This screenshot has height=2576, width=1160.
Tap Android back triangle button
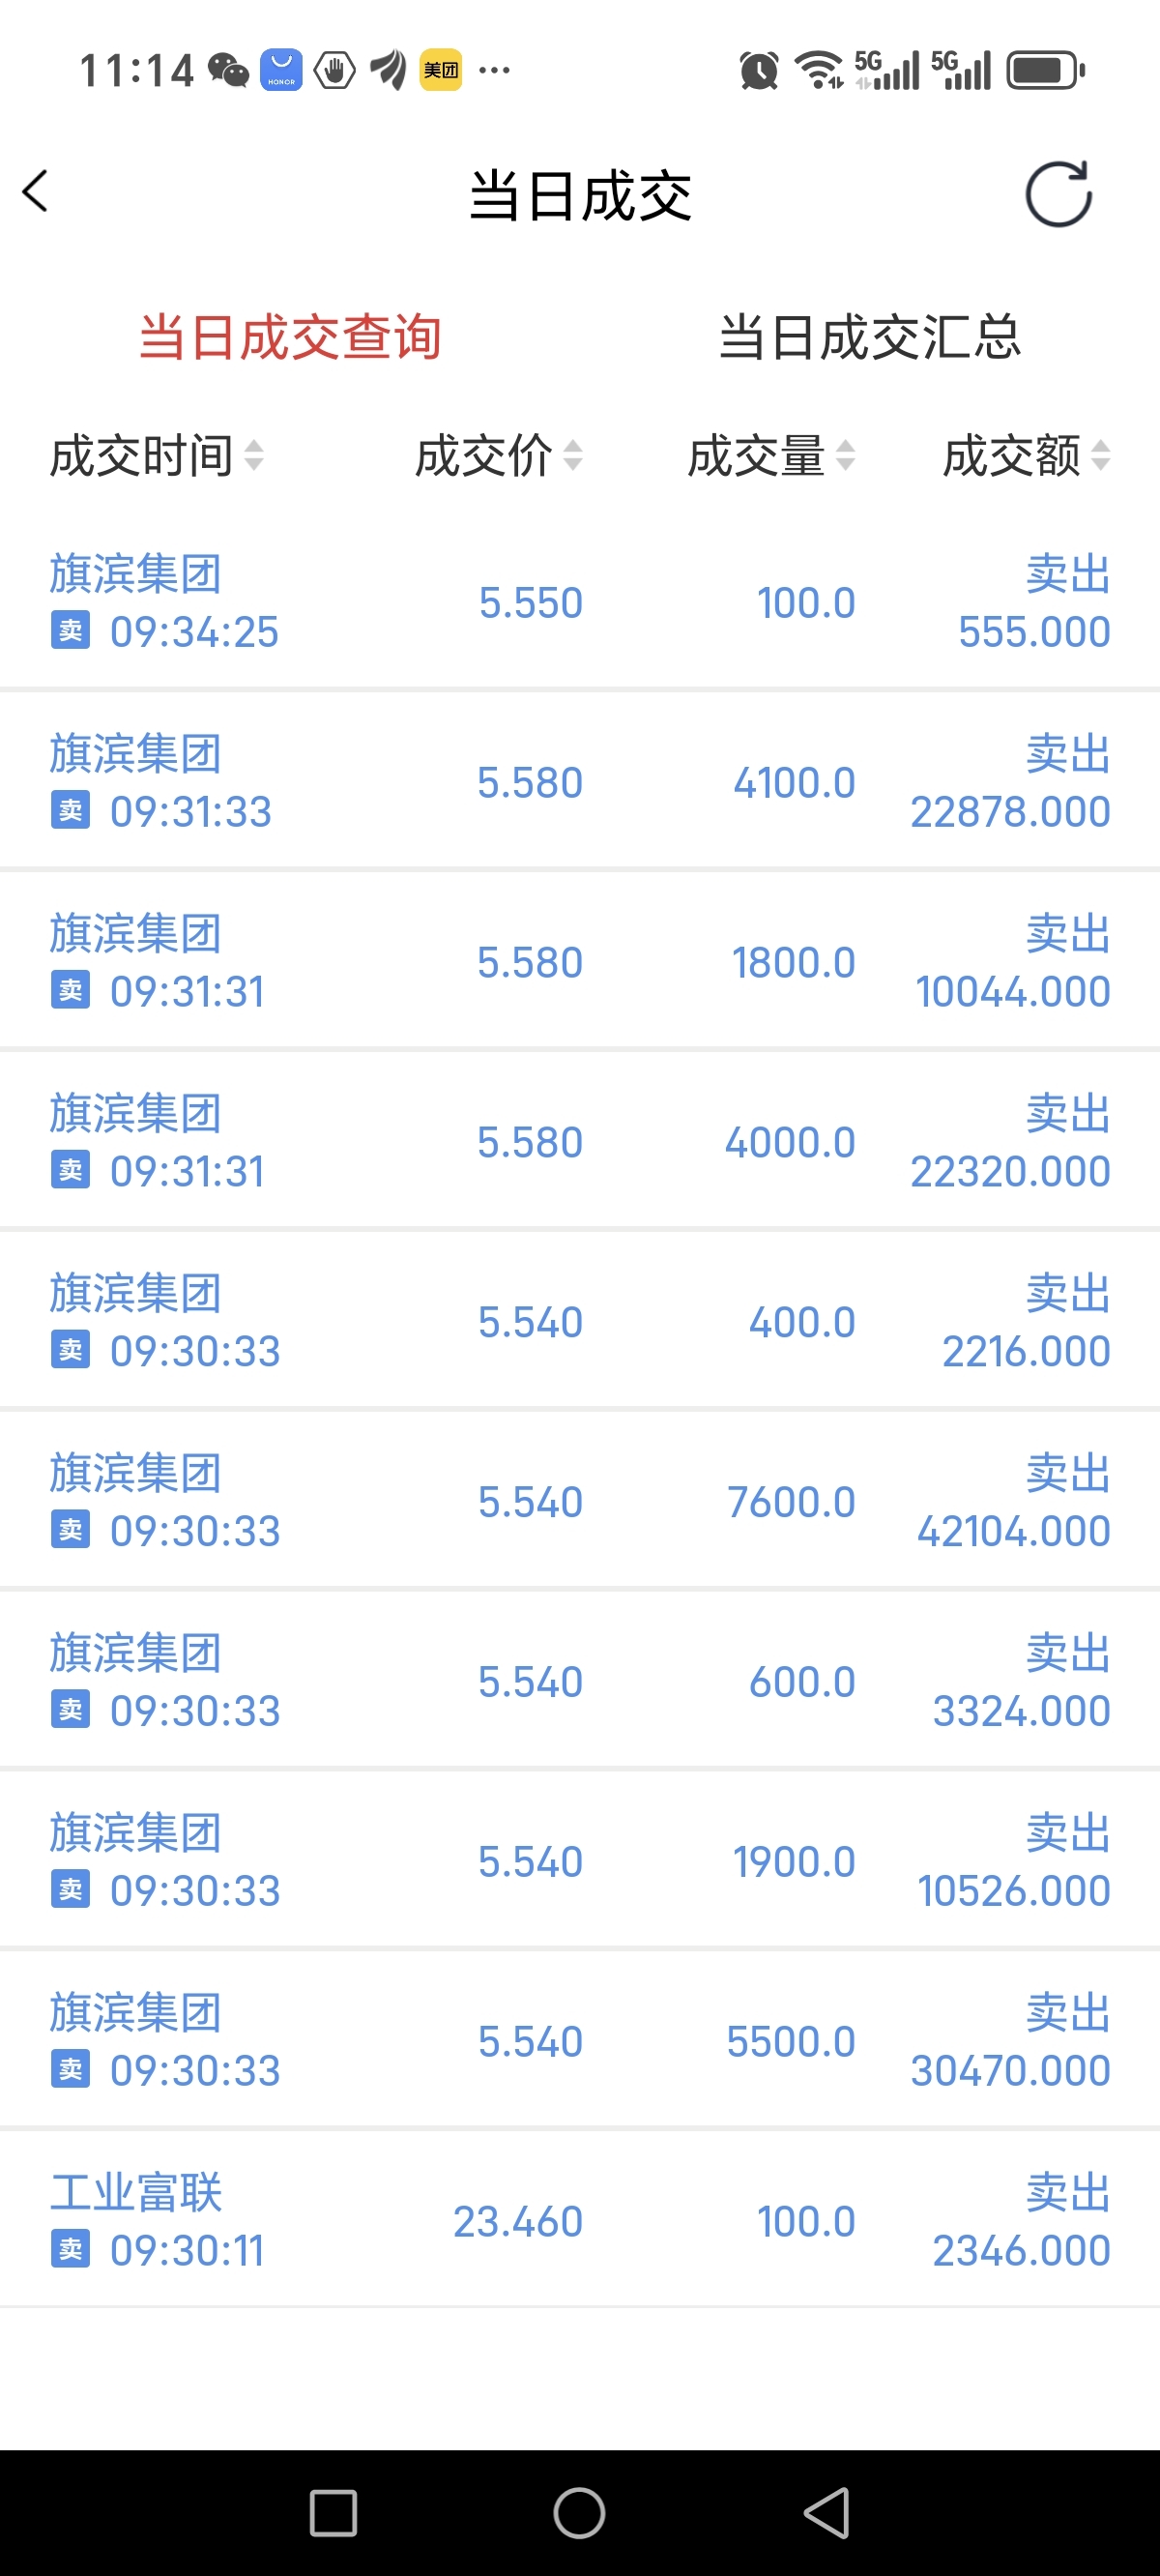coord(827,2513)
